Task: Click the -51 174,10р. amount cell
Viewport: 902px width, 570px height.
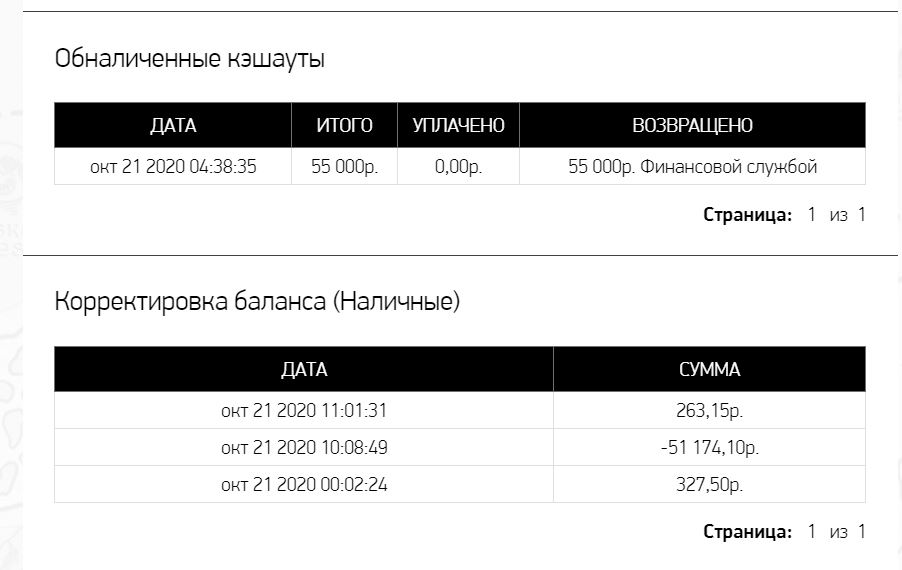Action: (709, 447)
